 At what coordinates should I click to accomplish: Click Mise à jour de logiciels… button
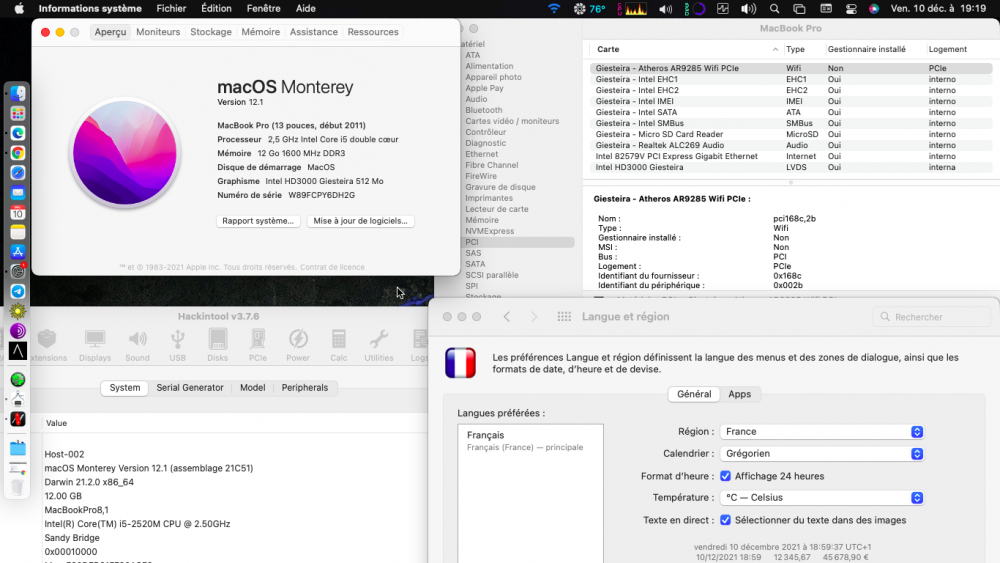[360, 221]
